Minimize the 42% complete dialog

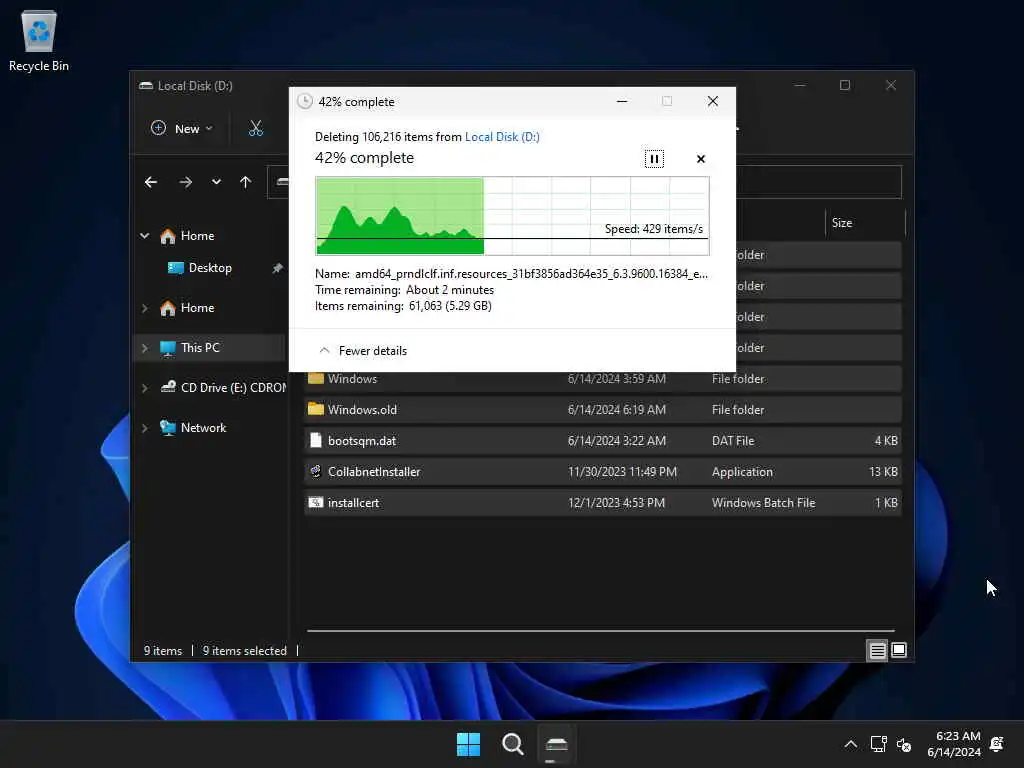(622, 101)
